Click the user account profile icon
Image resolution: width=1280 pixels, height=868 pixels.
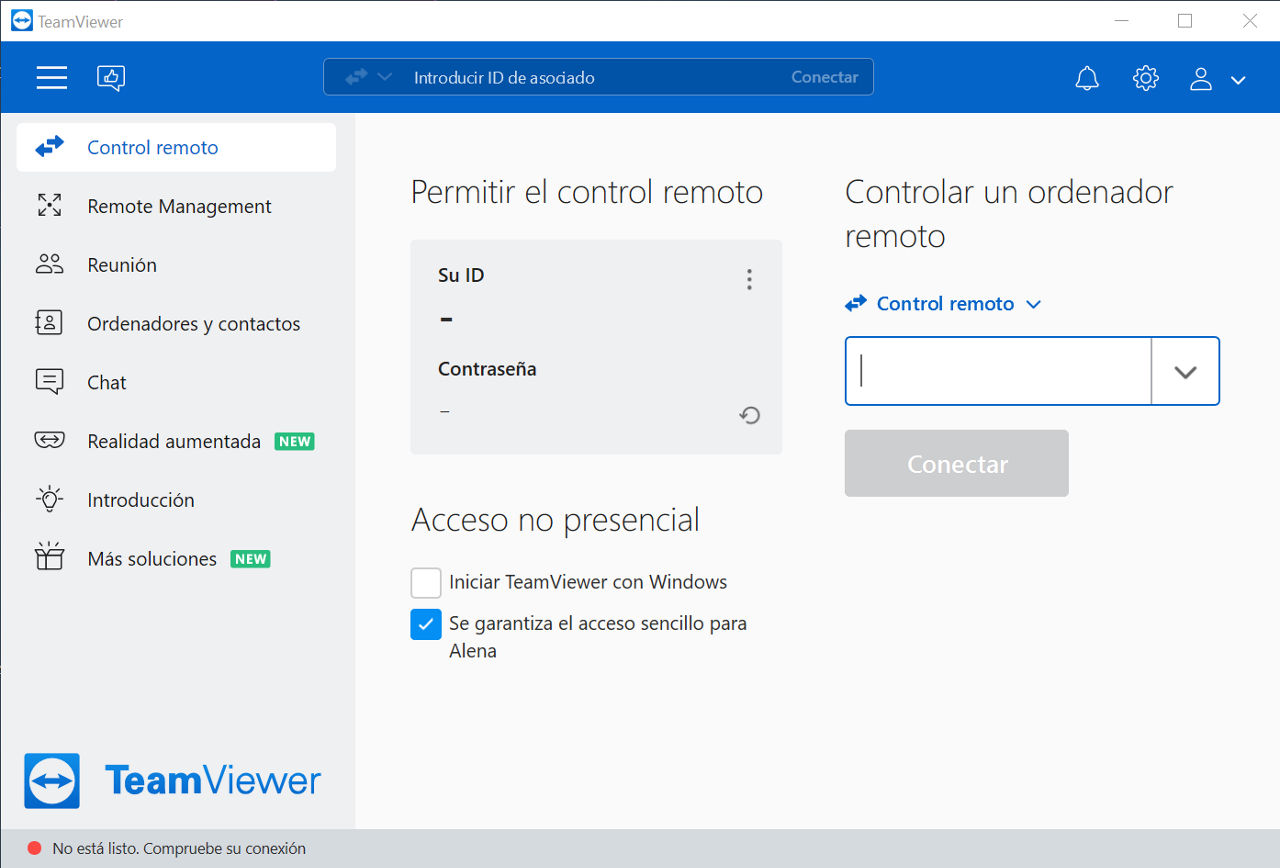click(1201, 79)
